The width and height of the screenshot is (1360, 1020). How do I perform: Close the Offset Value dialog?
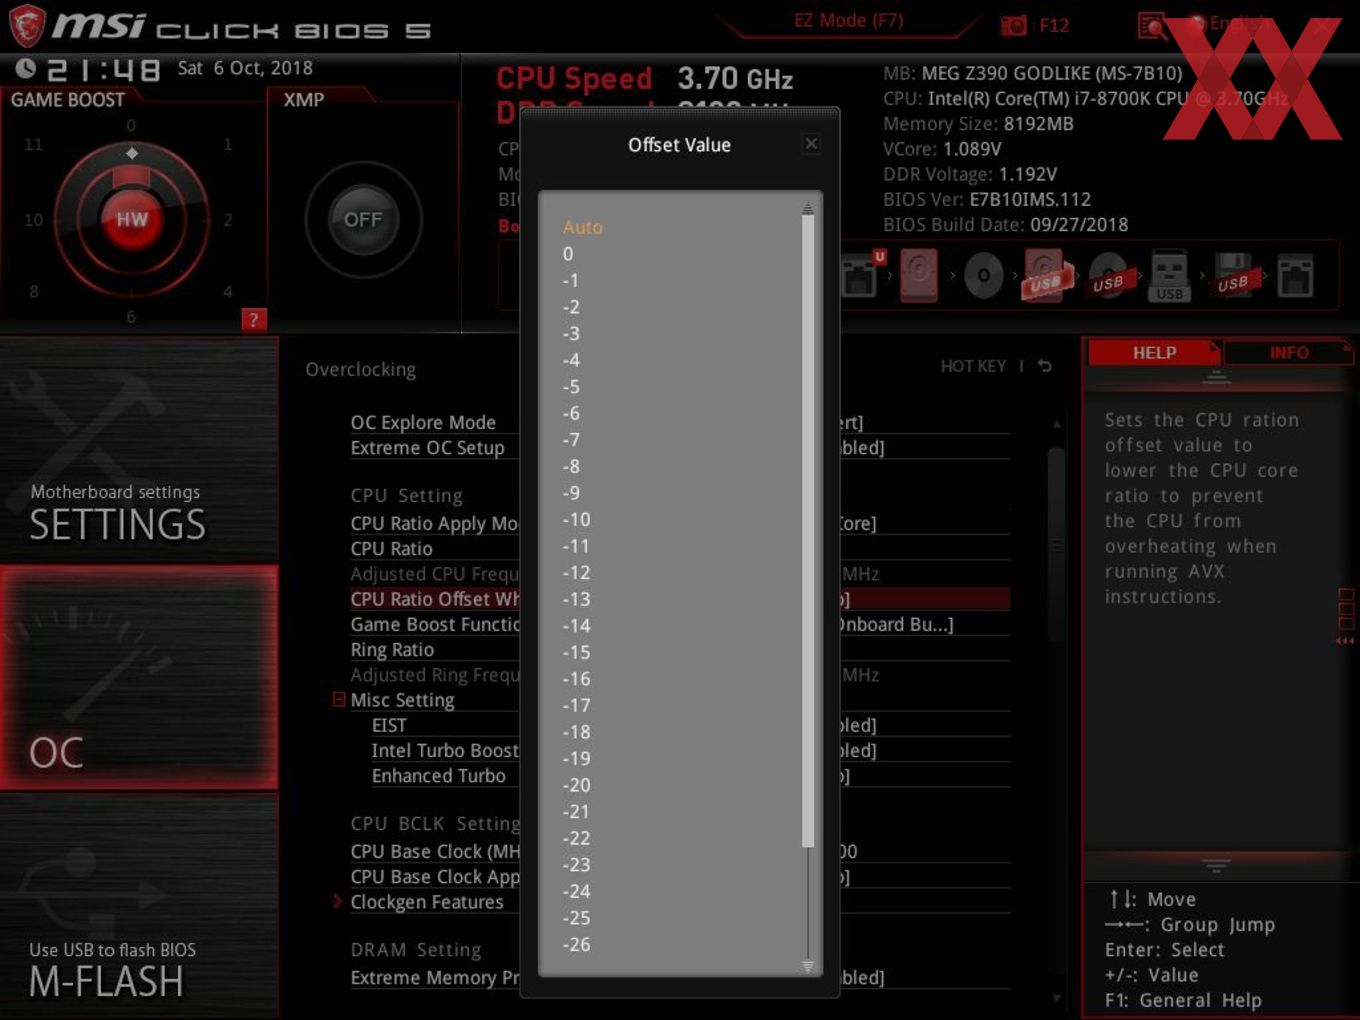[811, 144]
